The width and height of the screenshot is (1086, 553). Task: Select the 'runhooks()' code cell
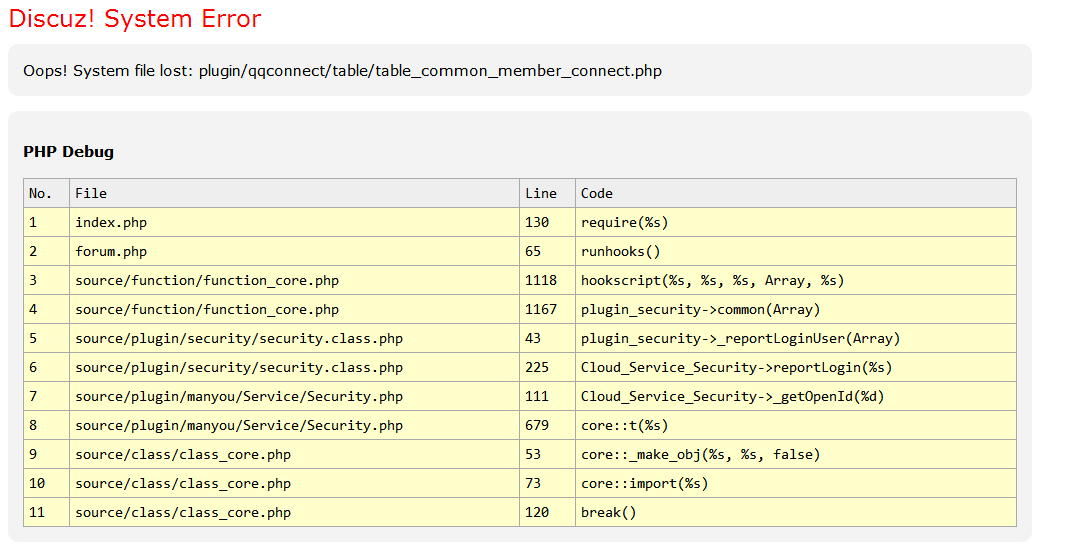(x=796, y=252)
